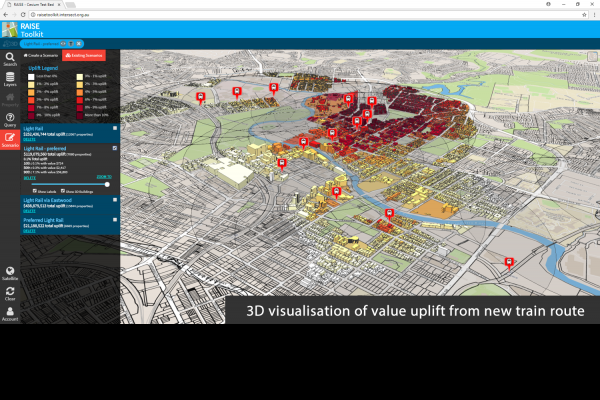Open the Chrome three-dot menu
600x400 pixels.
[x=592, y=16]
